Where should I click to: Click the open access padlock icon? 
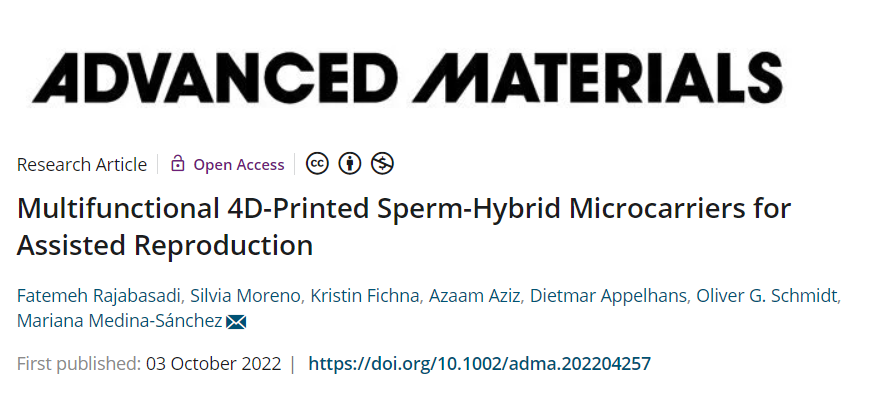click(178, 163)
